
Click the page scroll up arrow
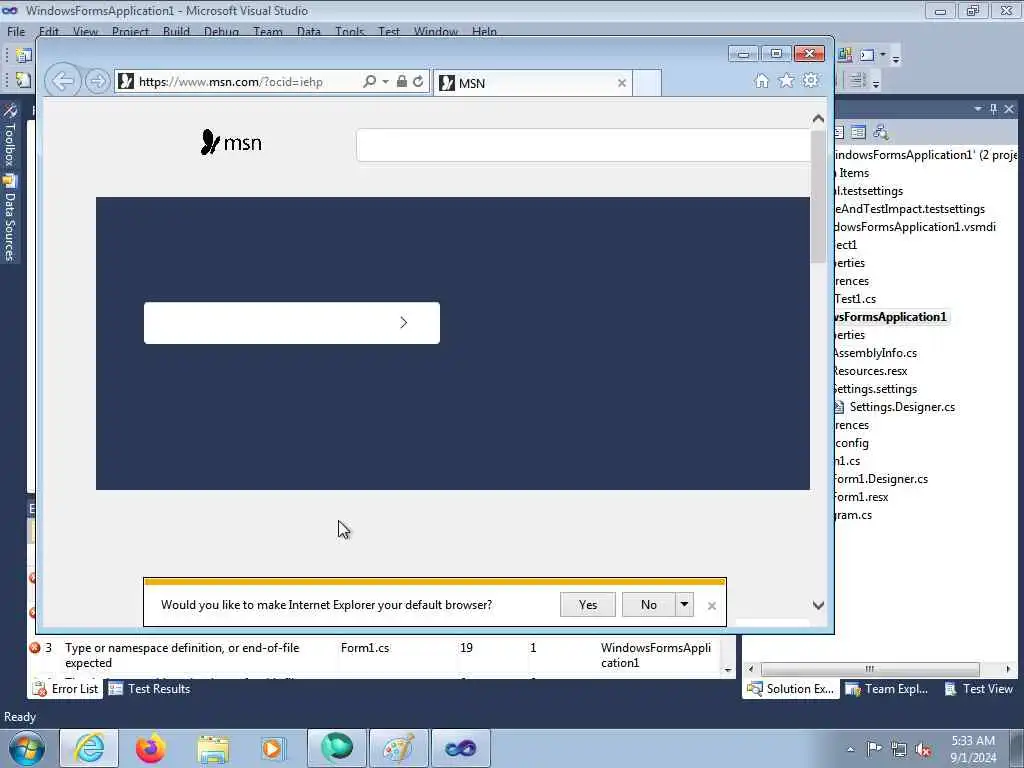pos(818,119)
